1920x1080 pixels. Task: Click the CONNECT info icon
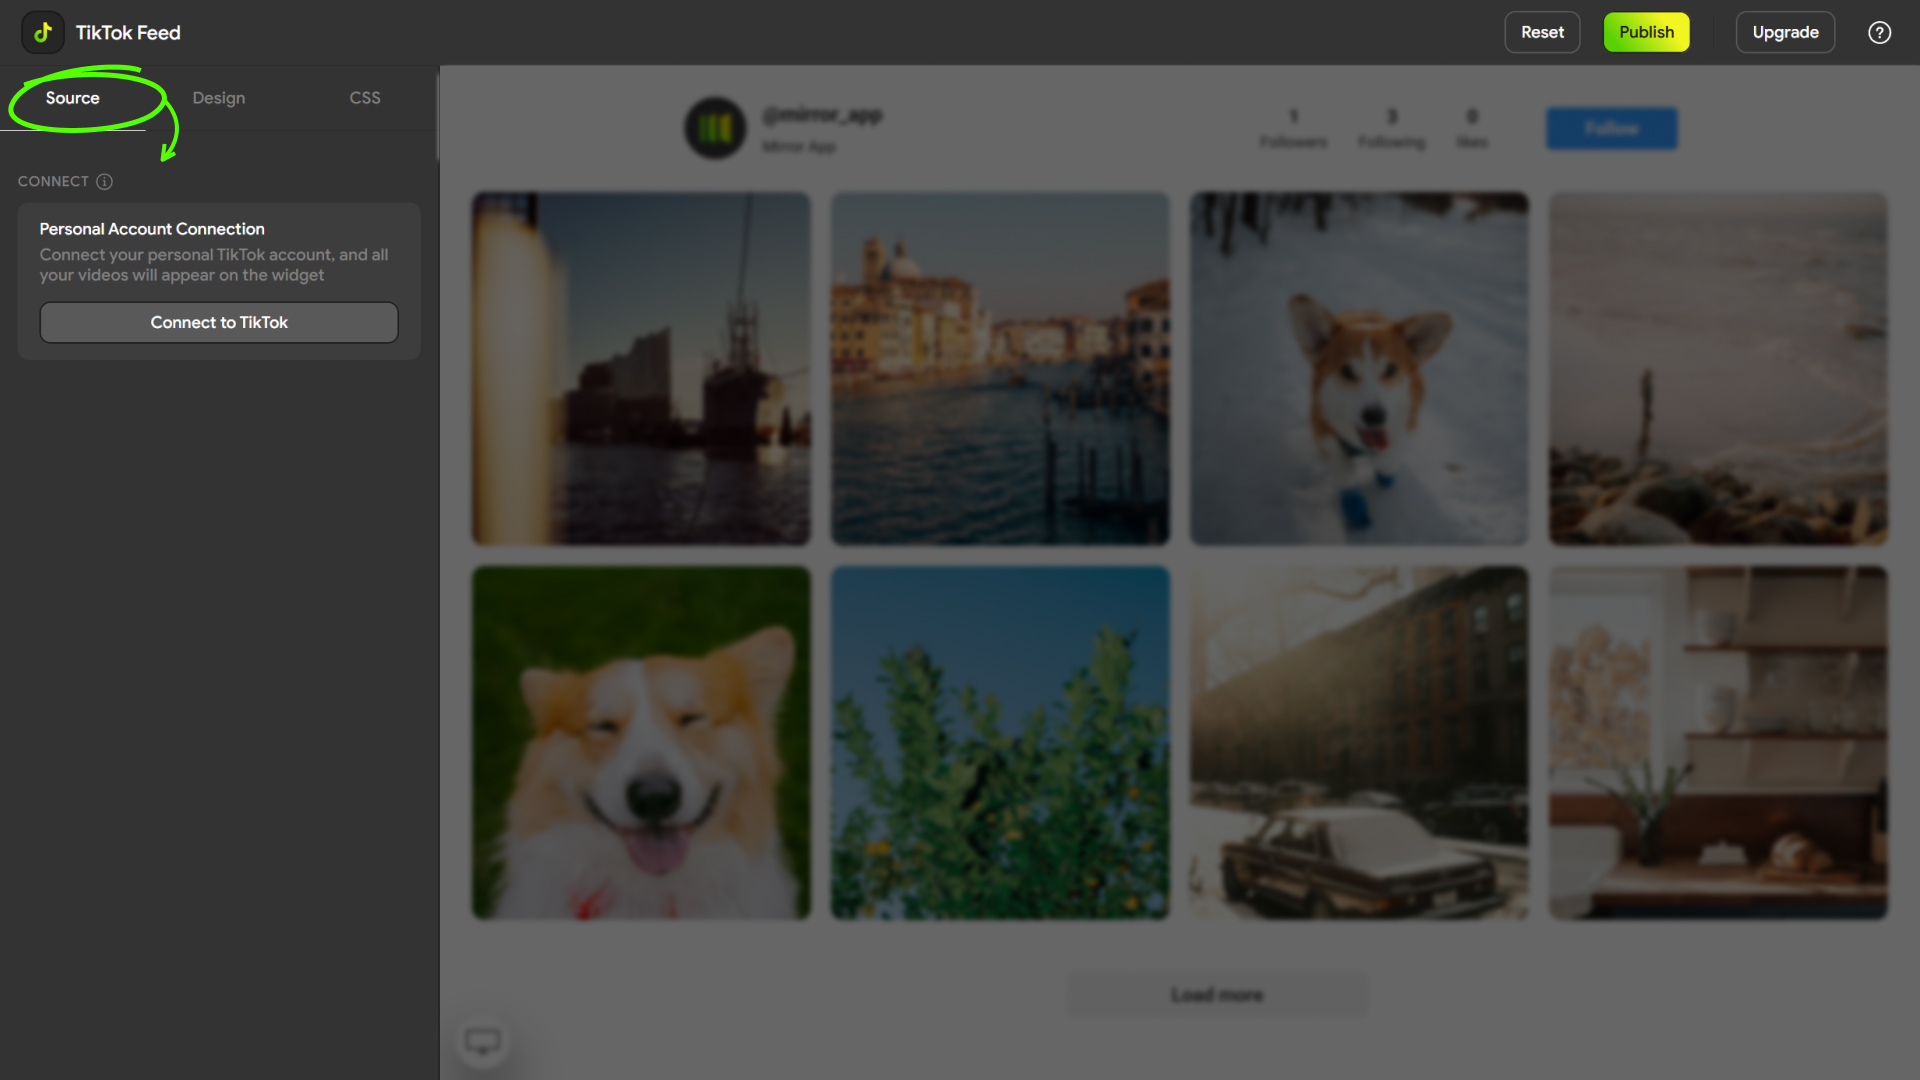pos(104,181)
